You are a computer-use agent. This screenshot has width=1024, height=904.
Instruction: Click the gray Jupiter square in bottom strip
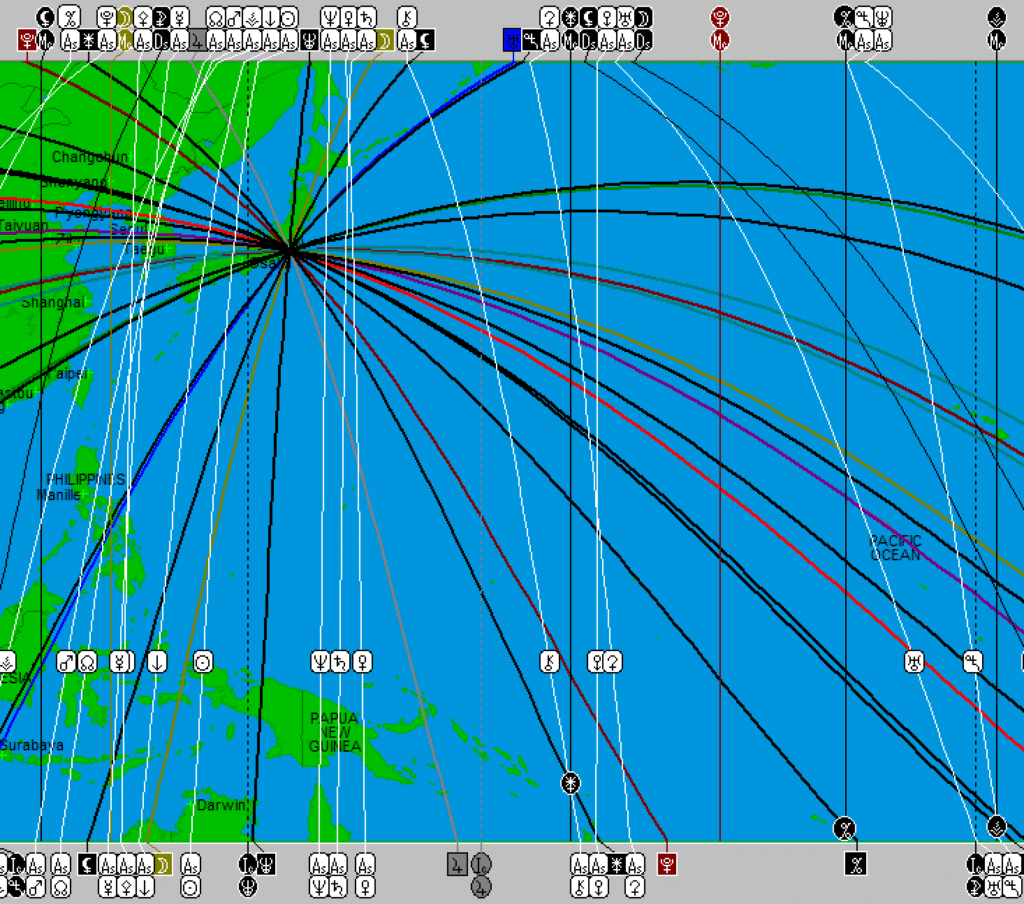tap(458, 864)
